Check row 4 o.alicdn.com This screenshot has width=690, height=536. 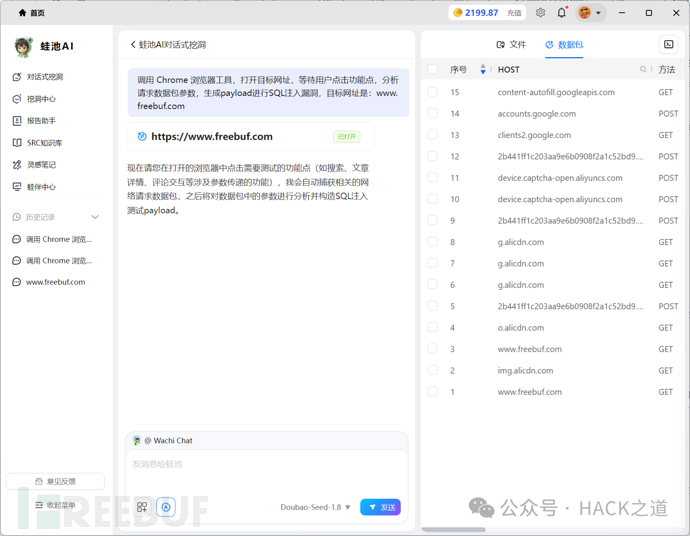(433, 327)
